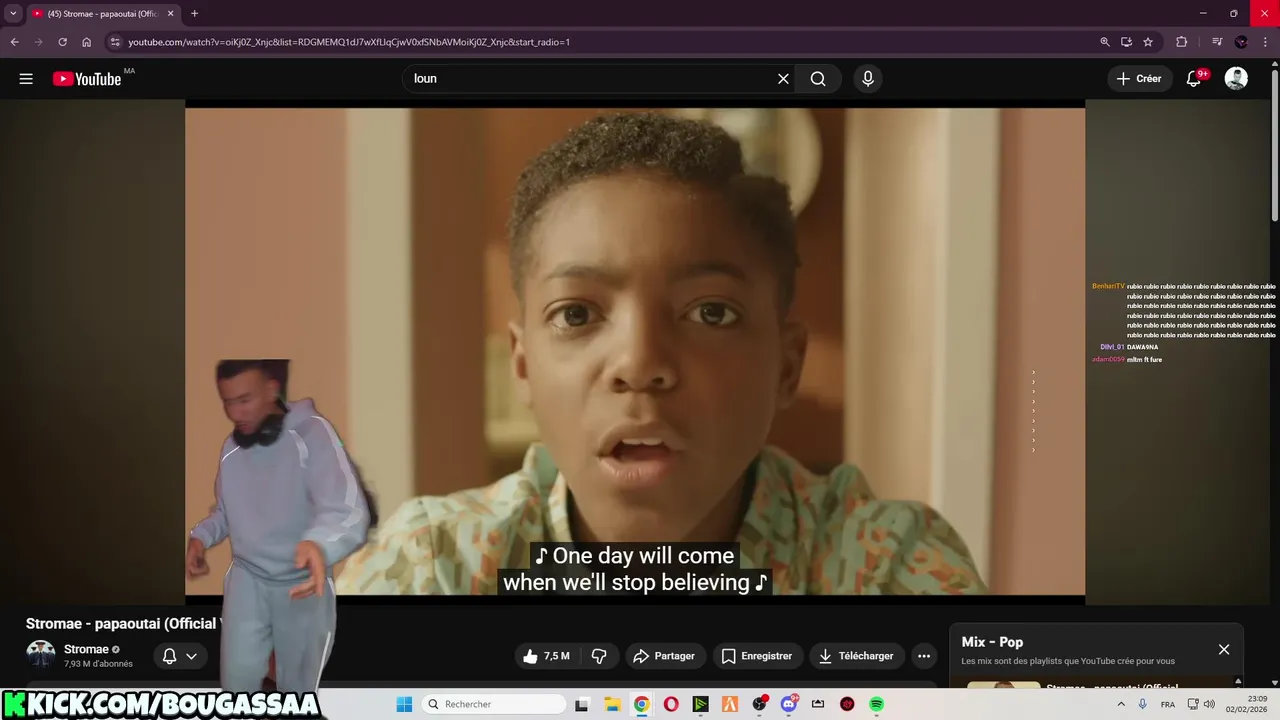This screenshot has width=1280, height=720.
Task: Open Task View in taskbar
Action: tap(582, 704)
